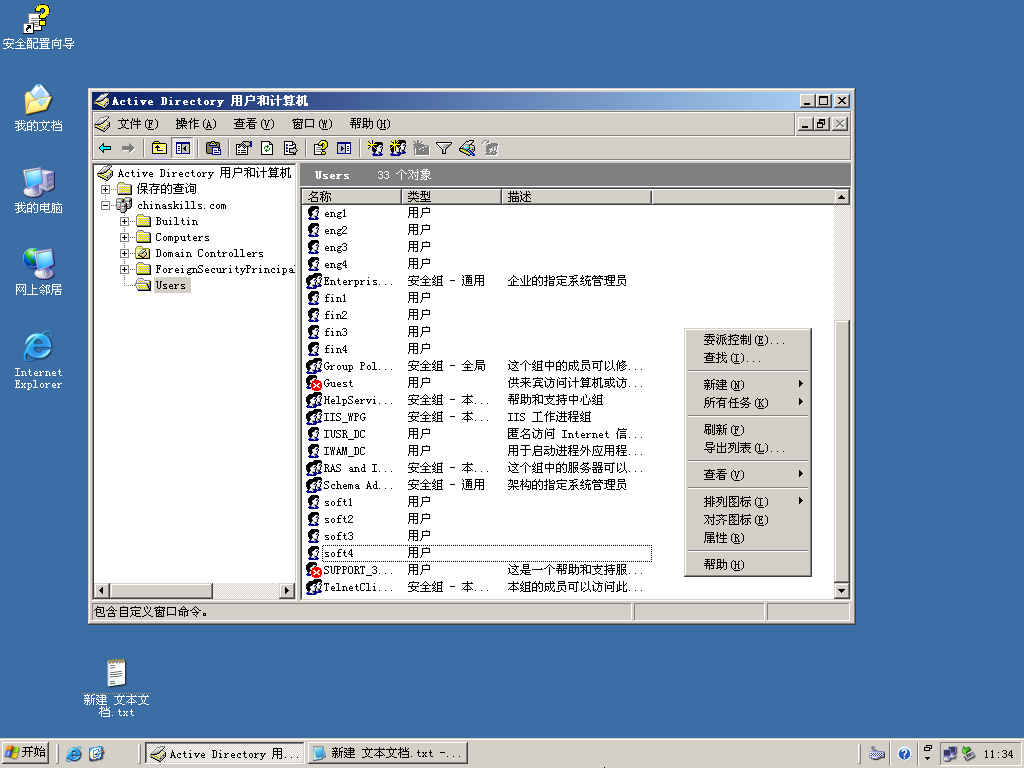Select the eng1 user row
The height and width of the screenshot is (768, 1024).
point(478,214)
